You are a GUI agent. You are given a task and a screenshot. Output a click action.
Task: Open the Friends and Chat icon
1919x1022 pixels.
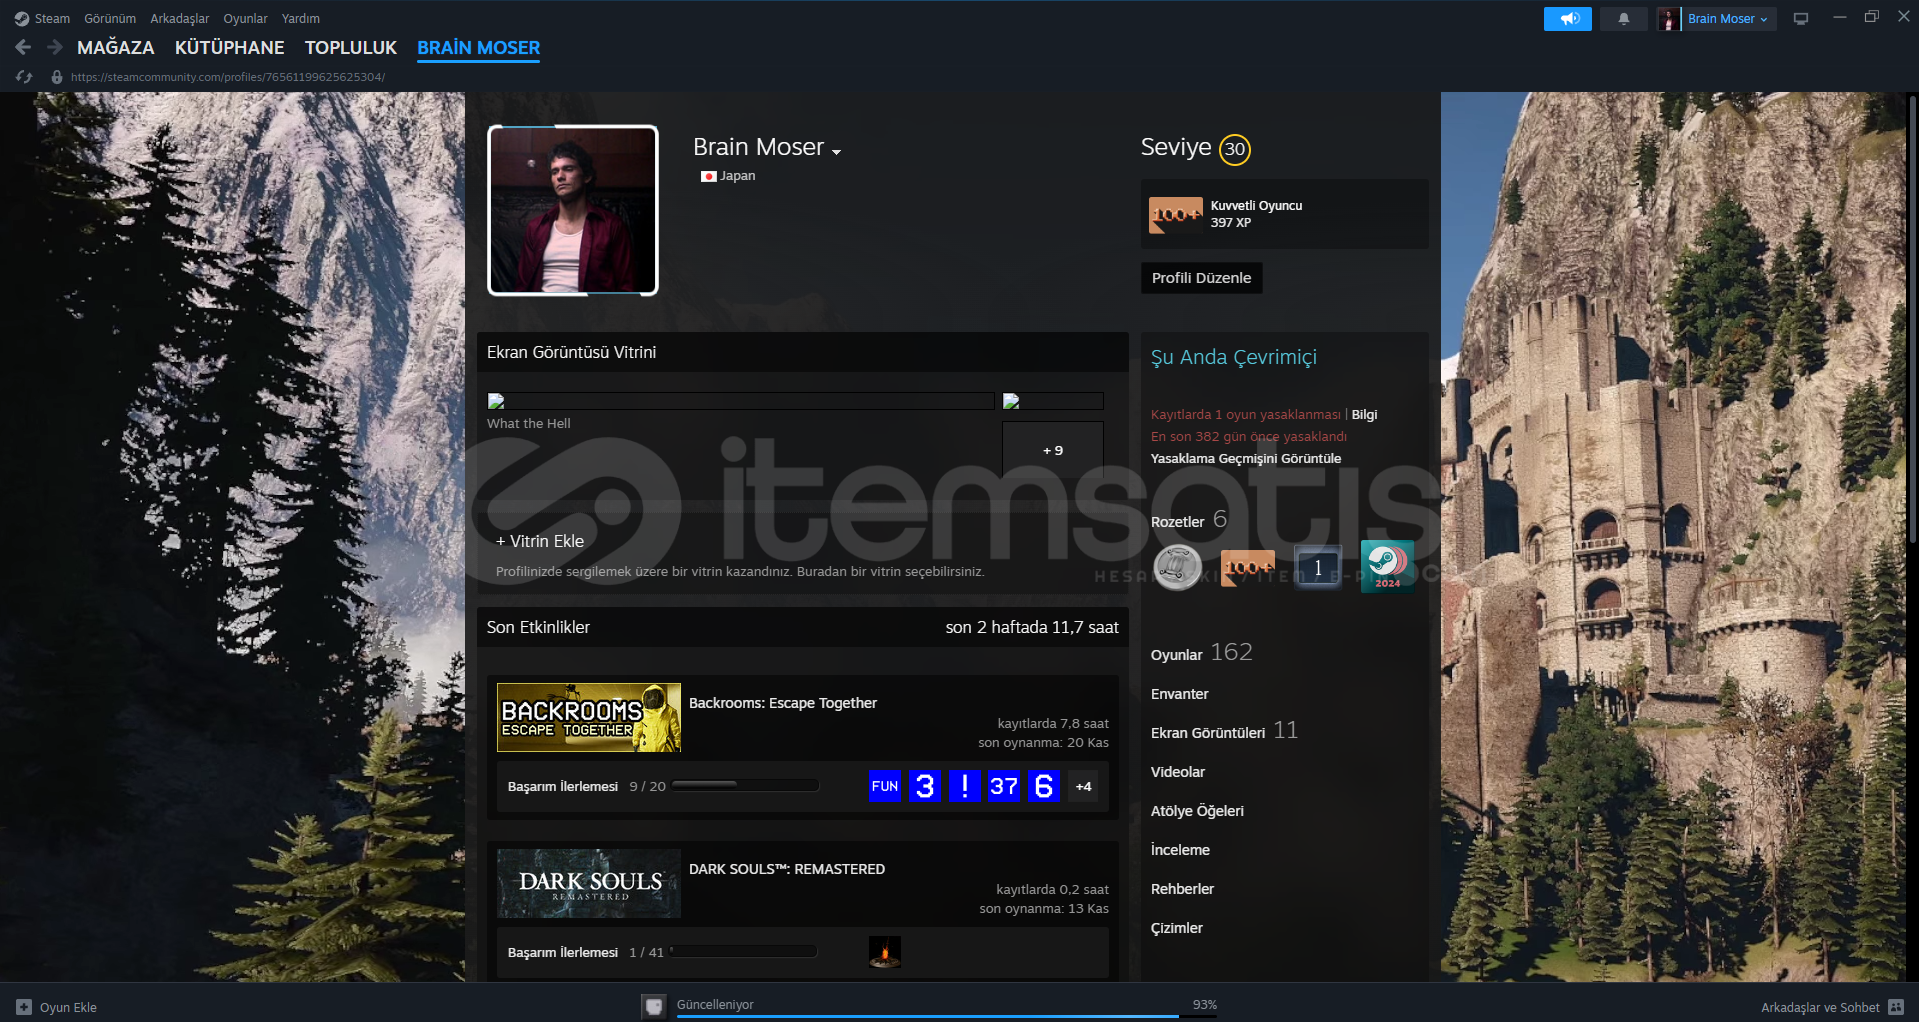tap(1895, 1007)
